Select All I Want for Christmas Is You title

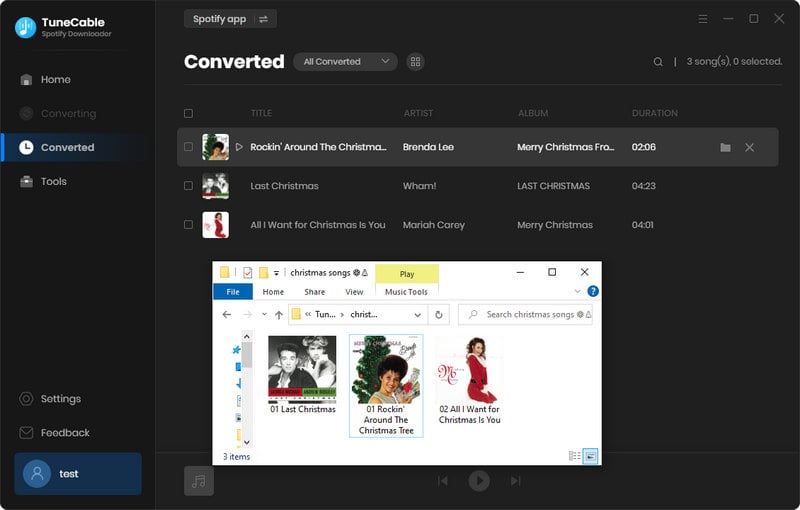point(318,224)
